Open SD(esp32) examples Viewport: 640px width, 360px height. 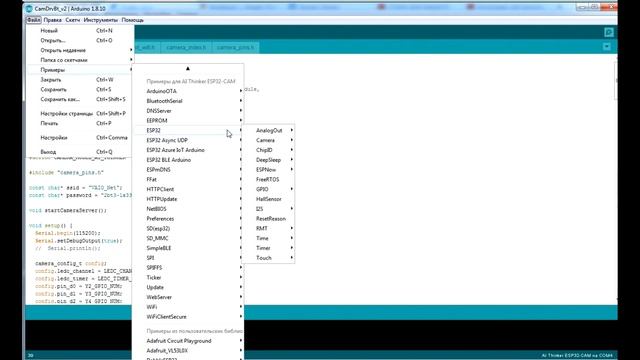tap(188, 228)
